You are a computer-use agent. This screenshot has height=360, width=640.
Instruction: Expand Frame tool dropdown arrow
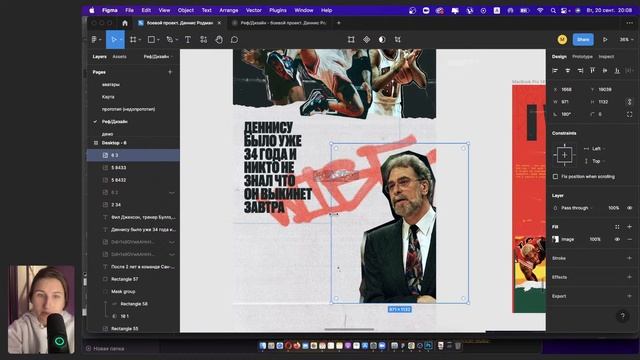tap(140, 40)
